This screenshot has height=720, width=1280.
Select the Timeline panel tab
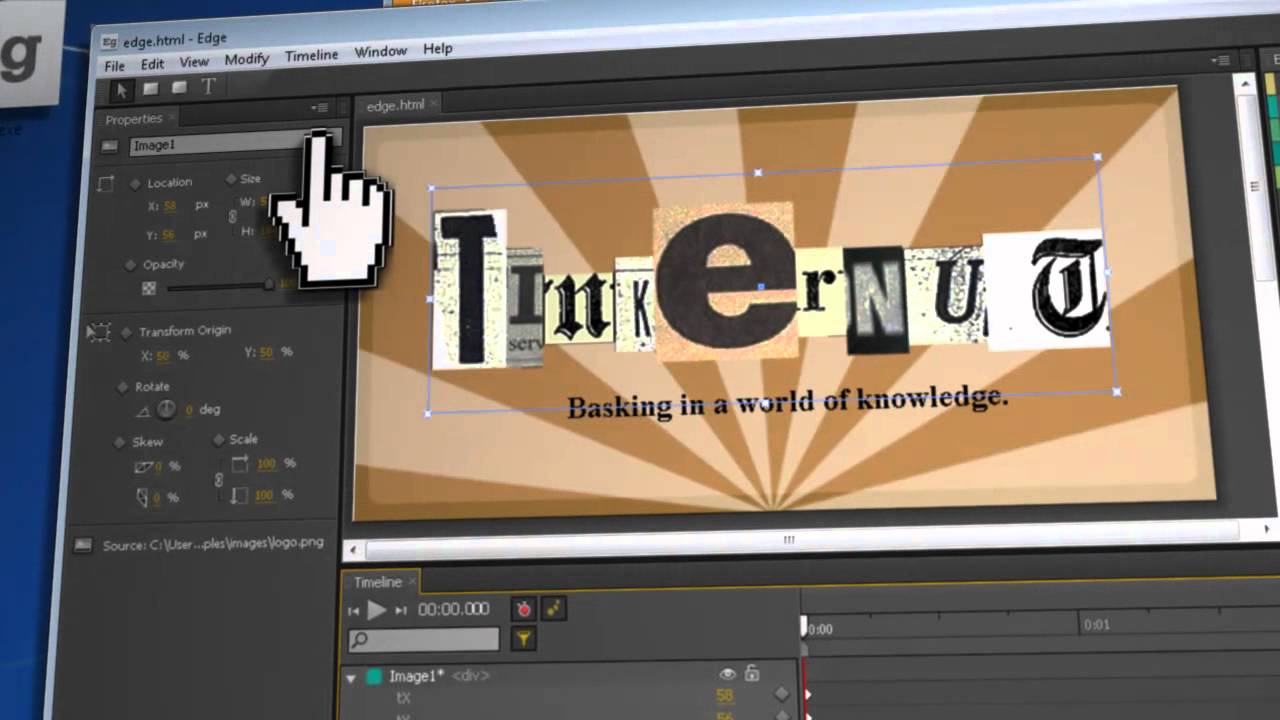click(x=377, y=582)
